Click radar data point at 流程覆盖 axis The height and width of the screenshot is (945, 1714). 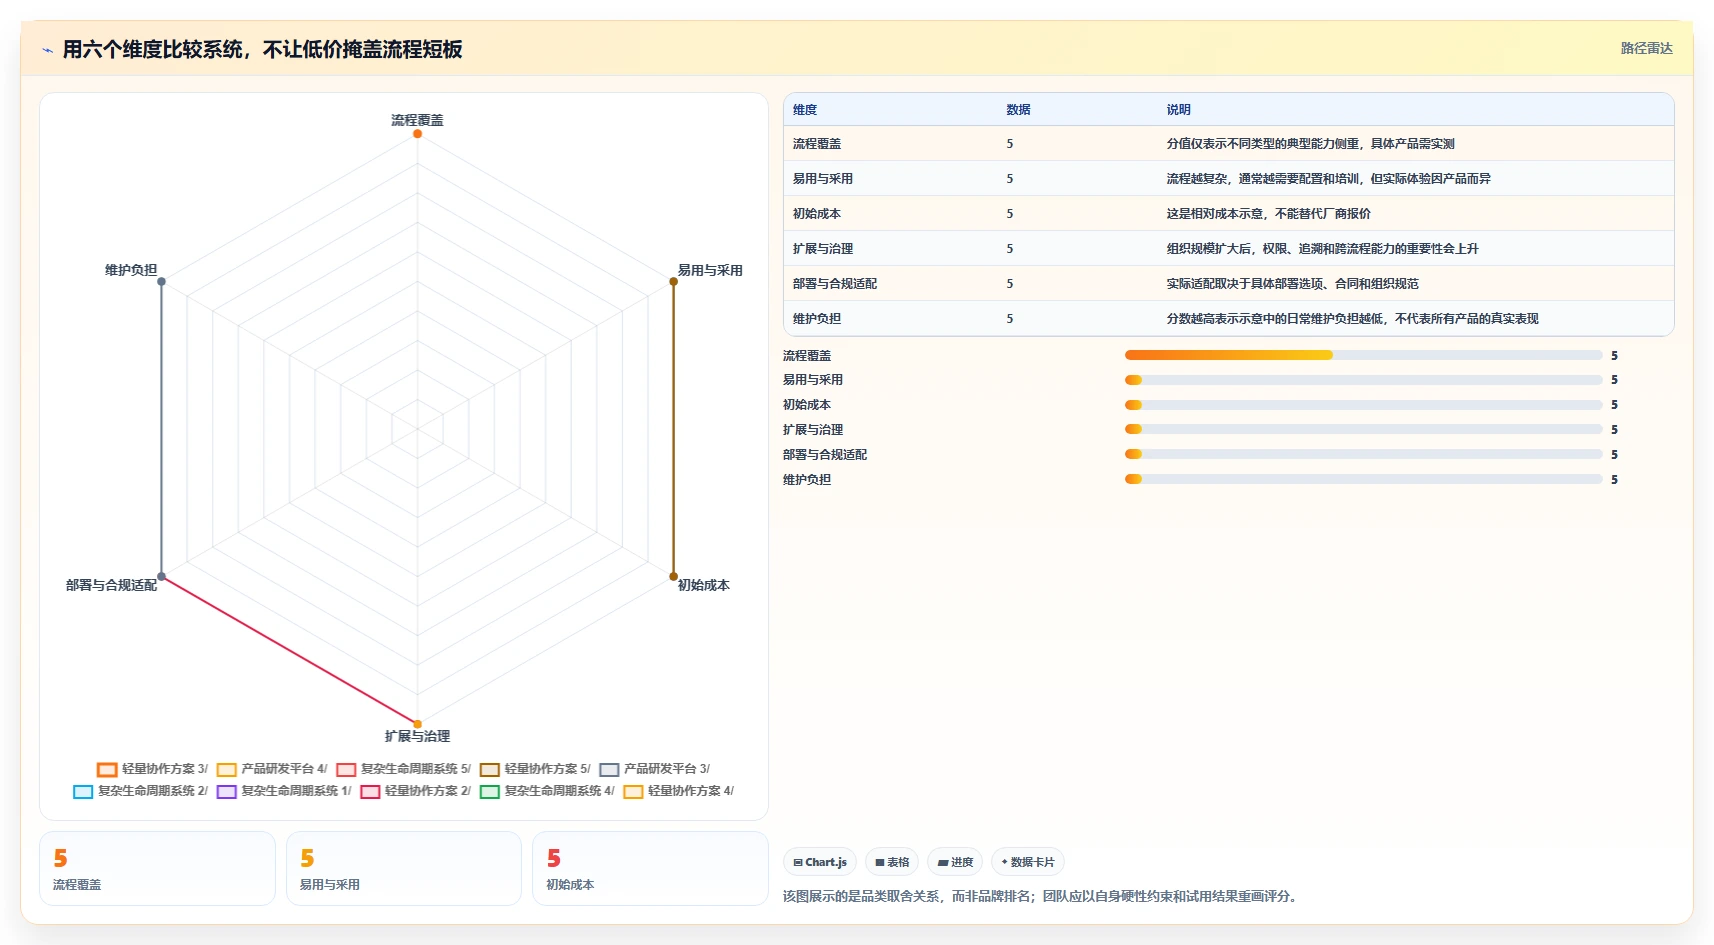[x=417, y=134]
